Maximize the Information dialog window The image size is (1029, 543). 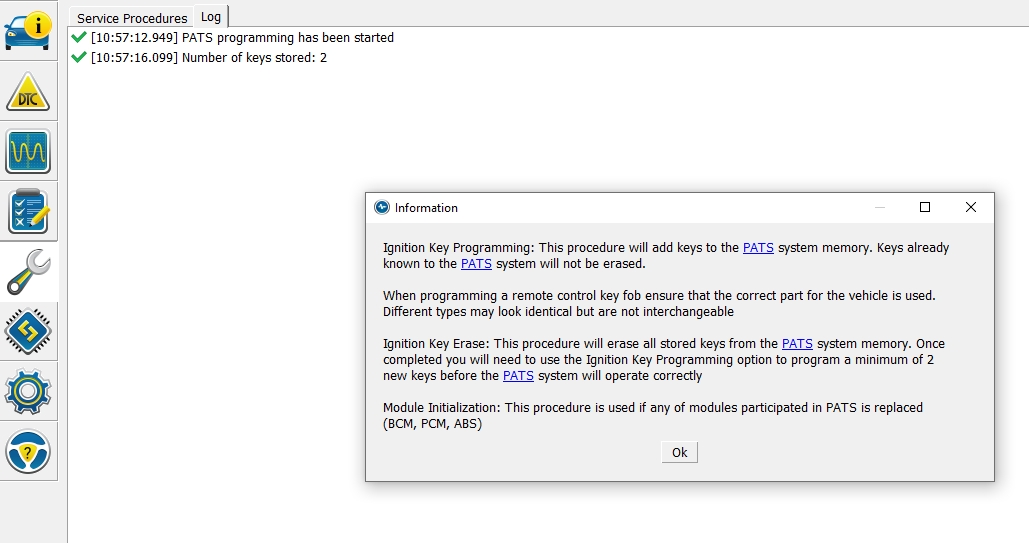[x=925, y=207]
